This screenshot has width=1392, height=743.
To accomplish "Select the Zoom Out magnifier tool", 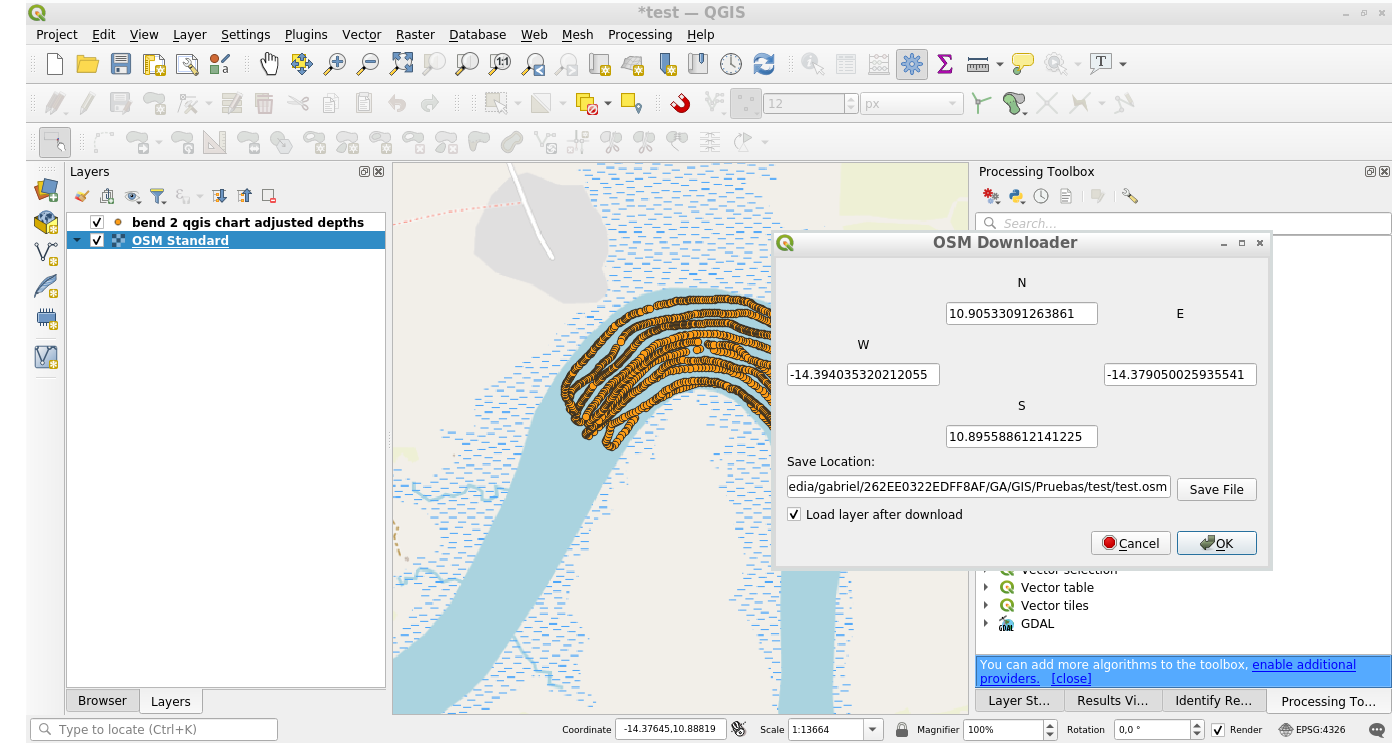I will pyautogui.click(x=368, y=64).
